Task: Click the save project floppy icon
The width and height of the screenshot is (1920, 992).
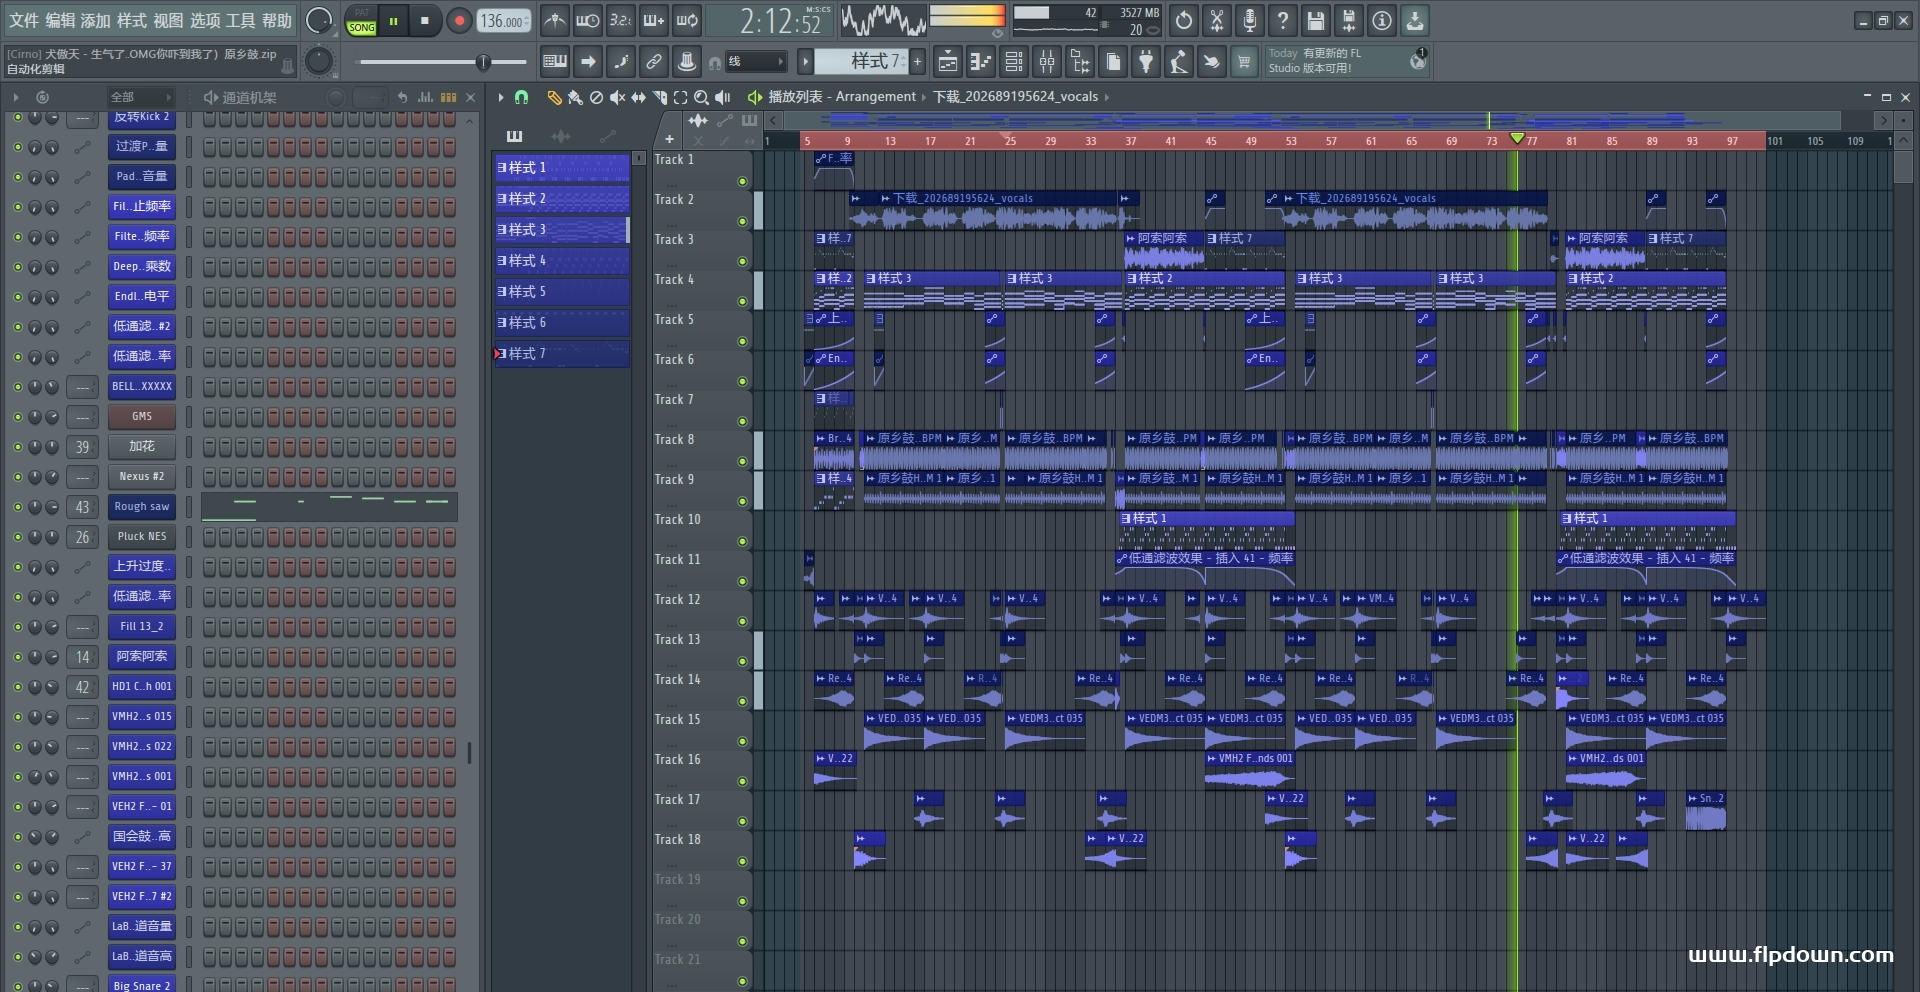Action: coord(1316,20)
